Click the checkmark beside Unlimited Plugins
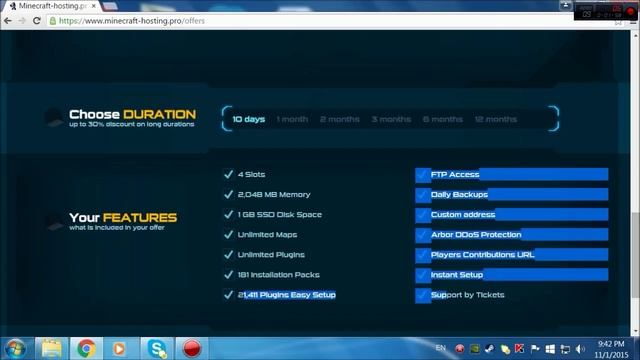The height and width of the screenshot is (360, 640). tap(229, 254)
